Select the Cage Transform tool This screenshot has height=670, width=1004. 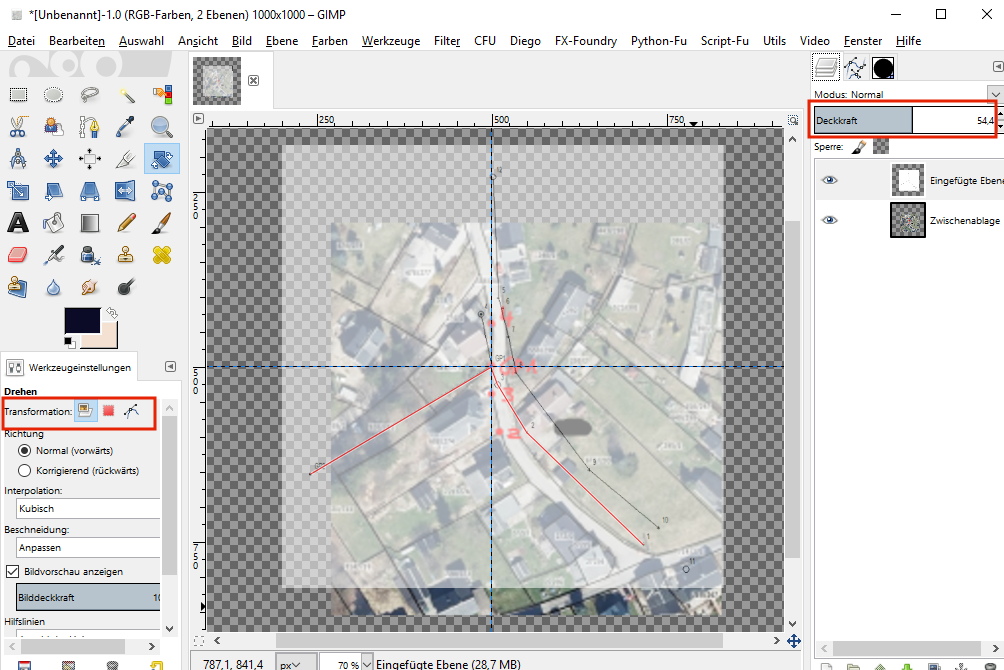(x=162, y=191)
